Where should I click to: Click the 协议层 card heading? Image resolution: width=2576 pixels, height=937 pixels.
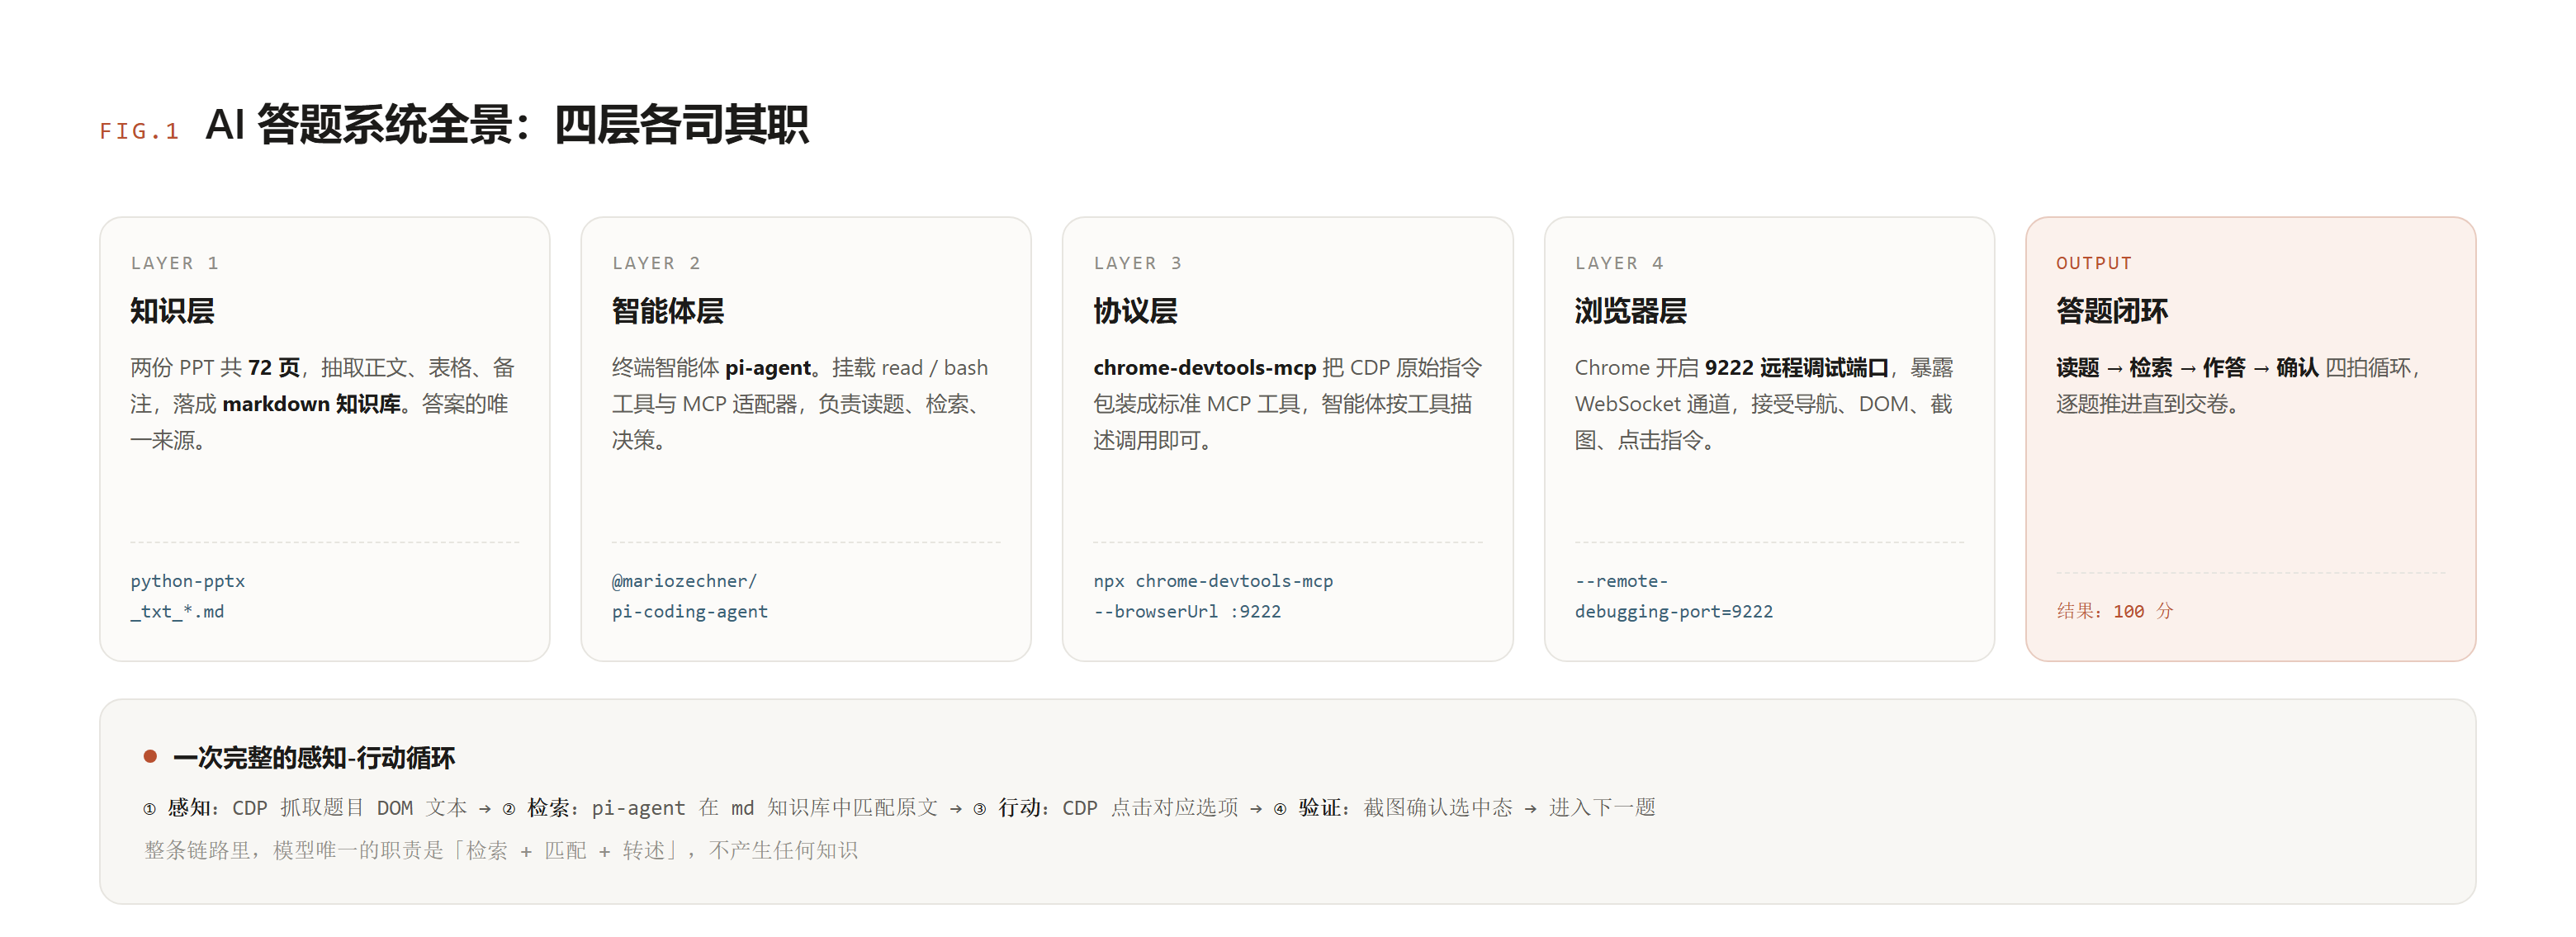click(x=1135, y=311)
